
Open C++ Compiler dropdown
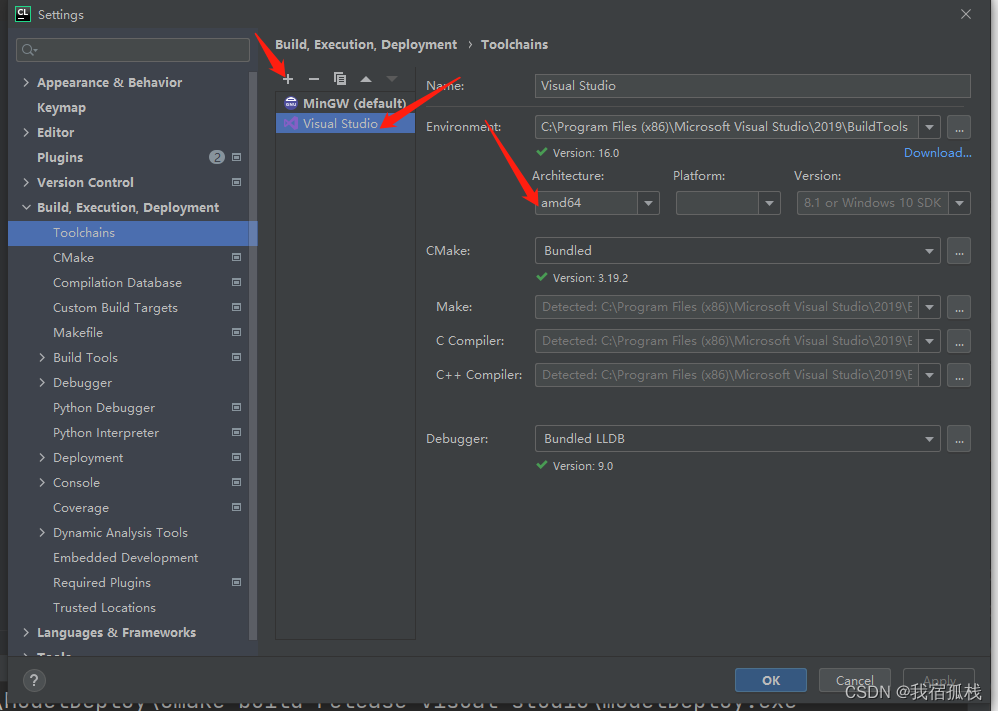(x=929, y=376)
